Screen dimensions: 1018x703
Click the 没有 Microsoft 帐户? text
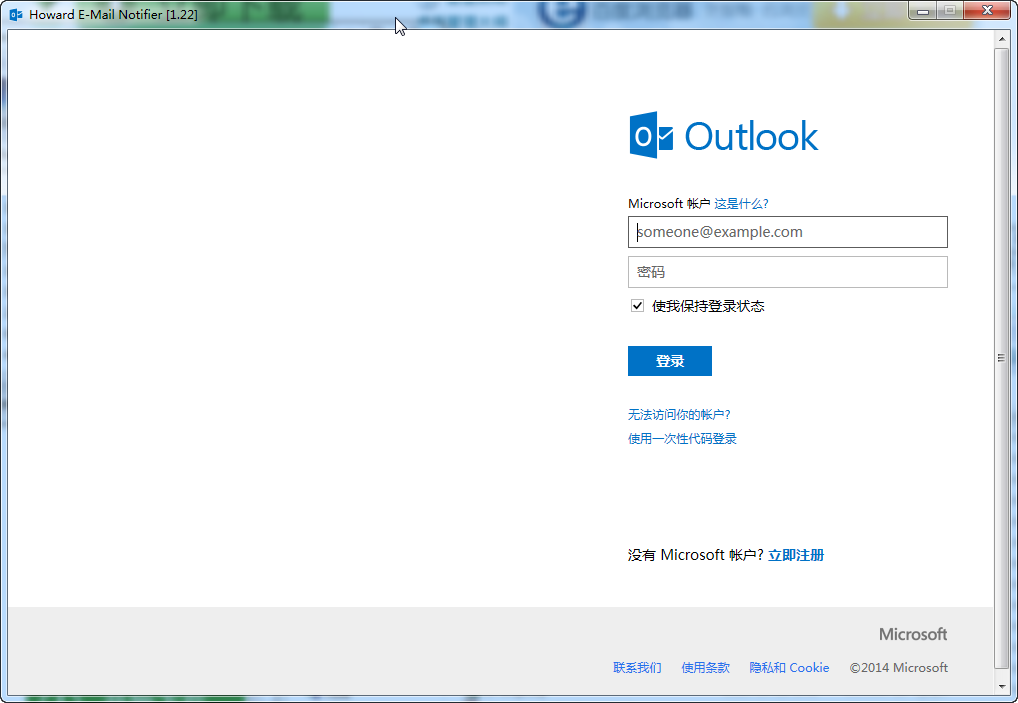[x=695, y=555]
